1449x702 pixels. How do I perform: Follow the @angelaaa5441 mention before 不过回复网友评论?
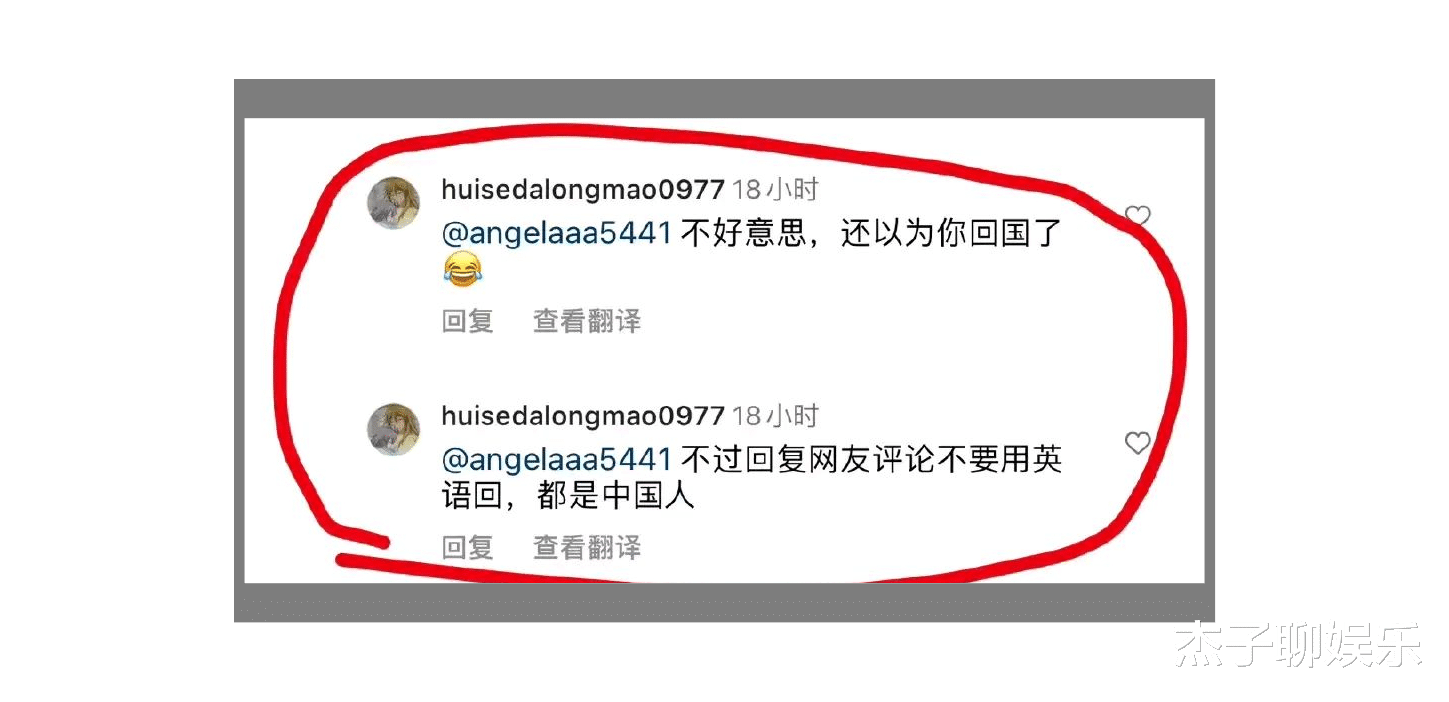click(x=556, y=460)
